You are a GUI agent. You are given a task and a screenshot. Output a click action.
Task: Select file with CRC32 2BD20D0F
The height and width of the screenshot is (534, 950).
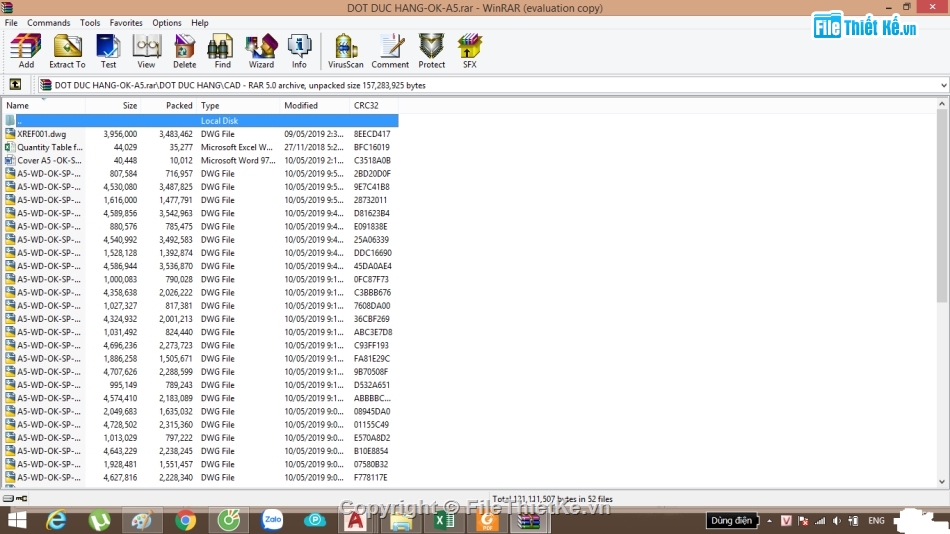tap(201, 173)
